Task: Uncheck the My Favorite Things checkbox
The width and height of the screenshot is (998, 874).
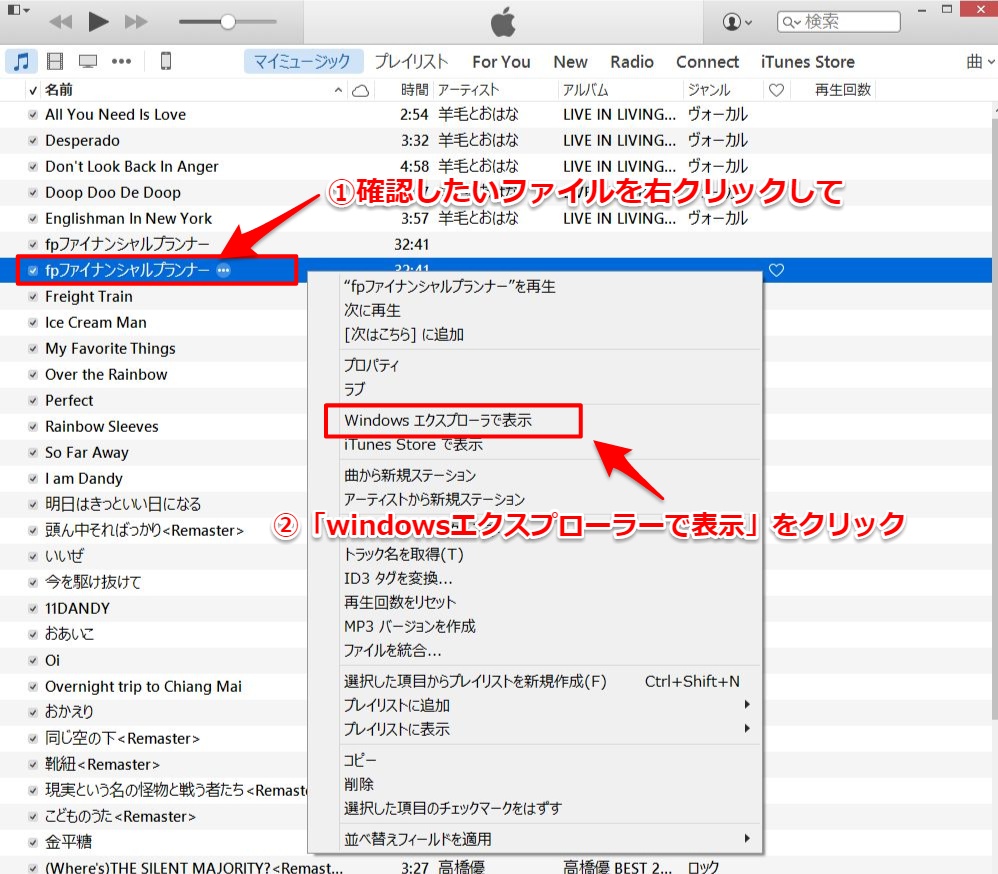Action: pyautogui.click(x=33, y=349)
